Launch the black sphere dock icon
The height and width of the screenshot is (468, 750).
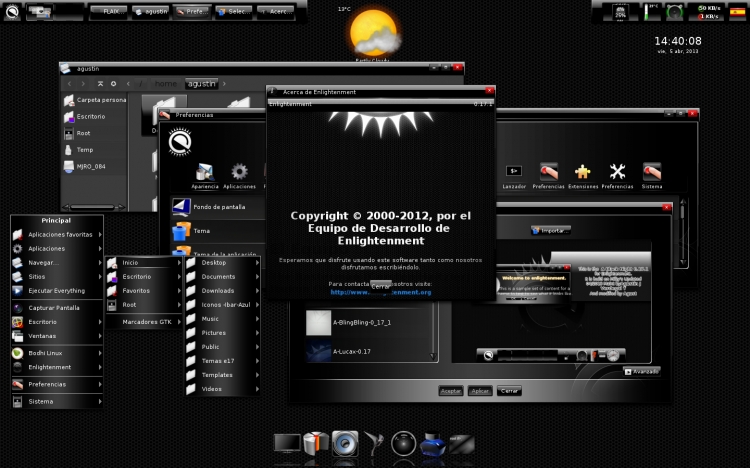point(403,444)
